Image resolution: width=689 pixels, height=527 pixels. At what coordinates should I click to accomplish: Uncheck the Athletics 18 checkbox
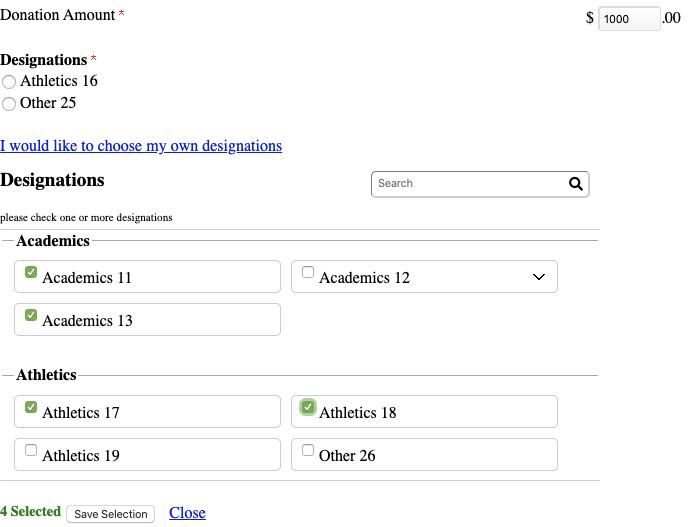tap(308, 407)
